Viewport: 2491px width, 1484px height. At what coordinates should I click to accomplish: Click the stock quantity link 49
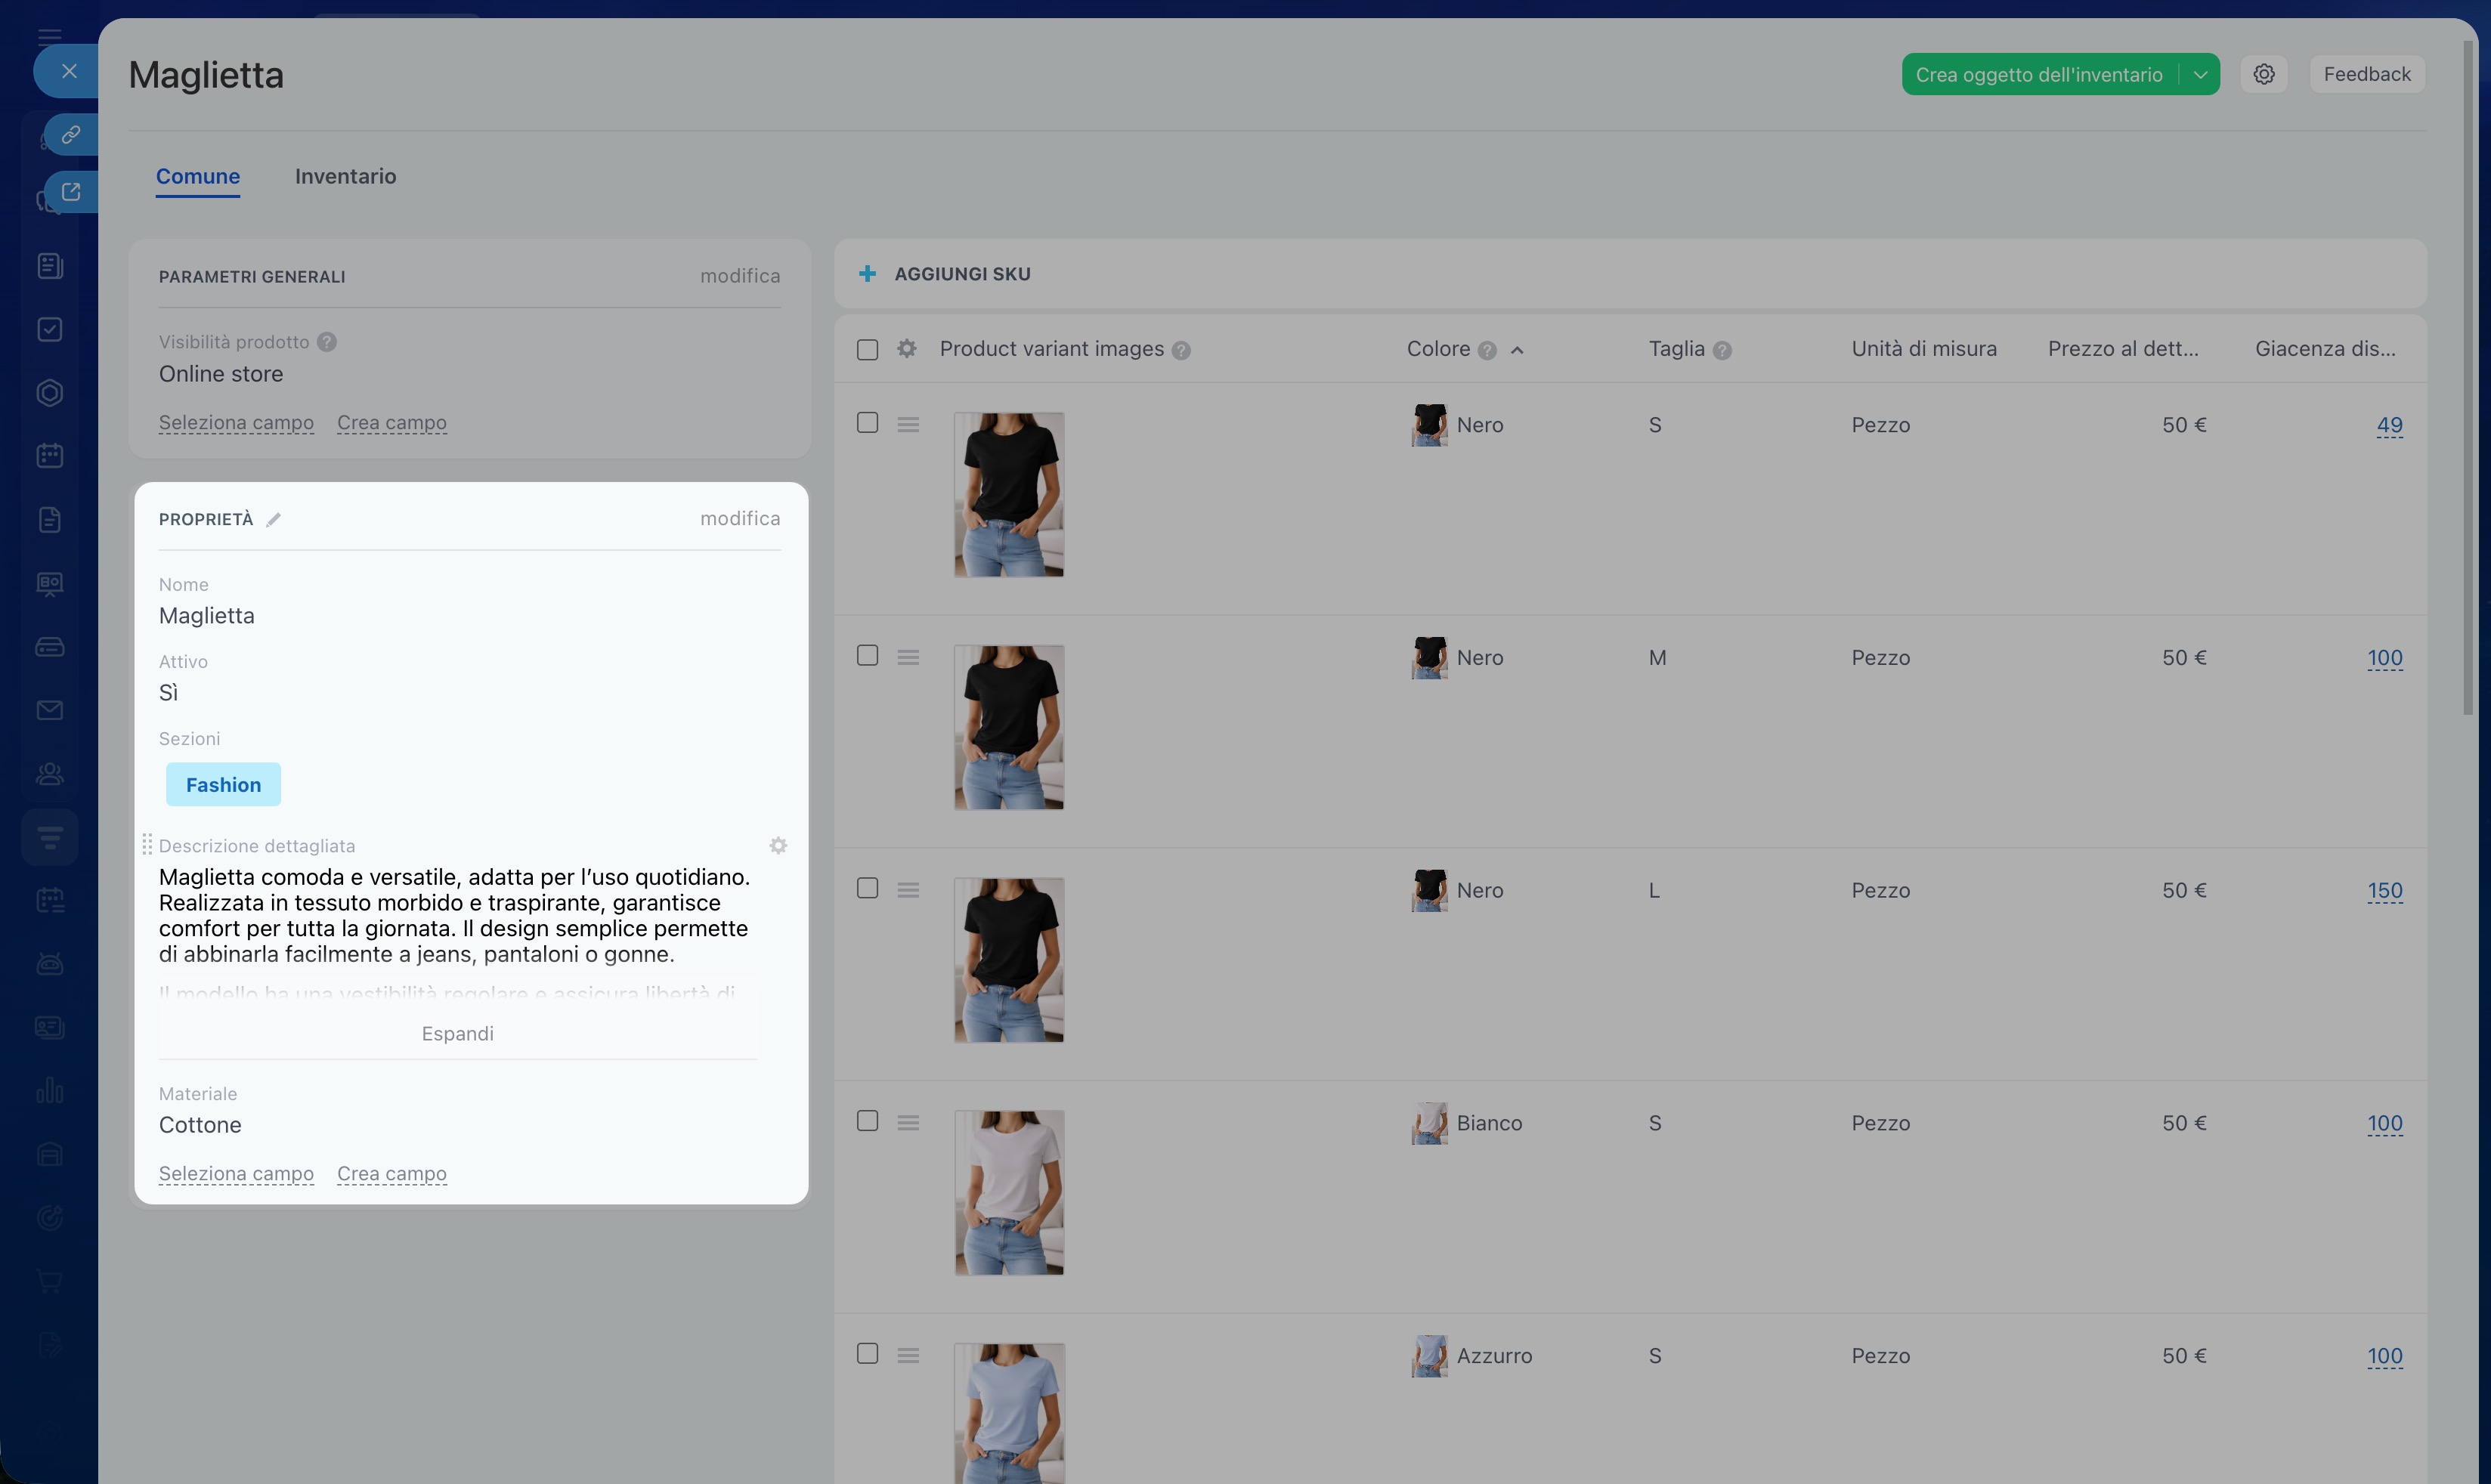(x=2388, y=425)
